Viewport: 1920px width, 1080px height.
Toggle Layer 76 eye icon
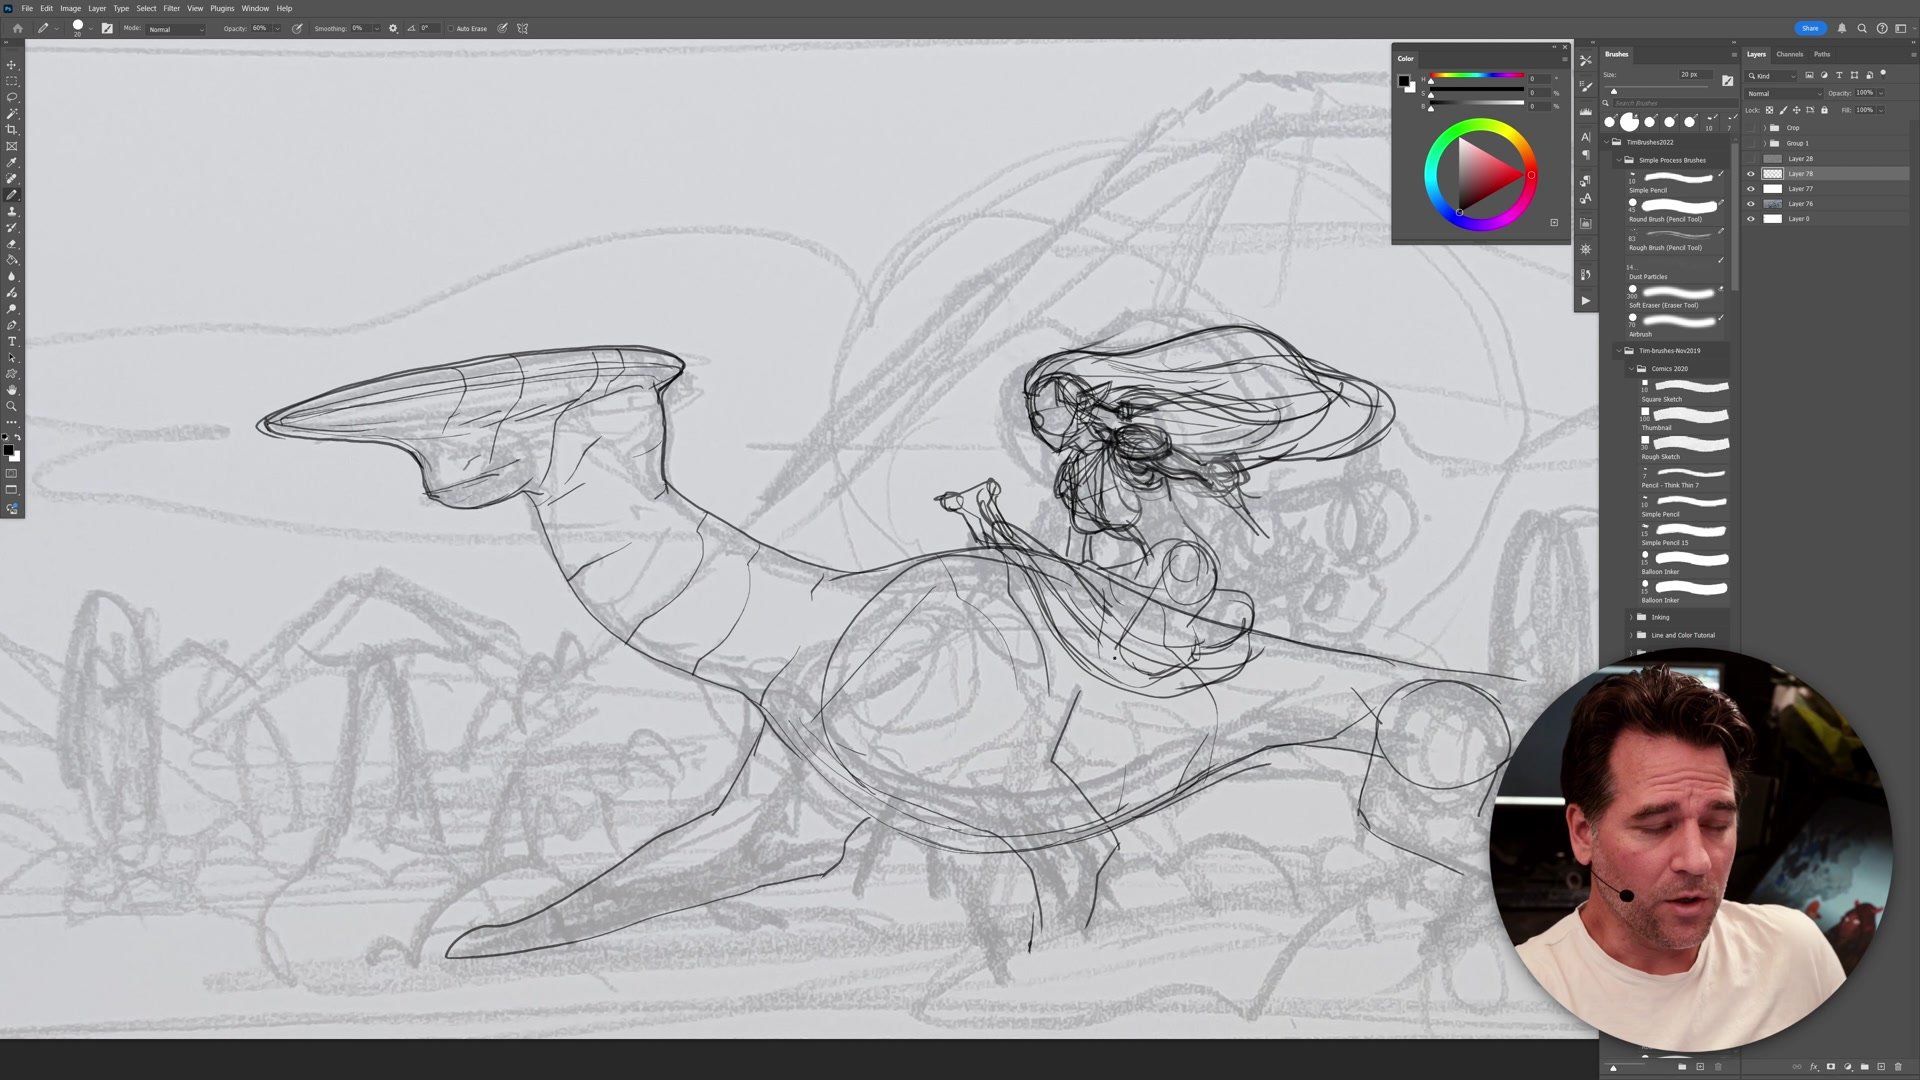(1751, 204)
